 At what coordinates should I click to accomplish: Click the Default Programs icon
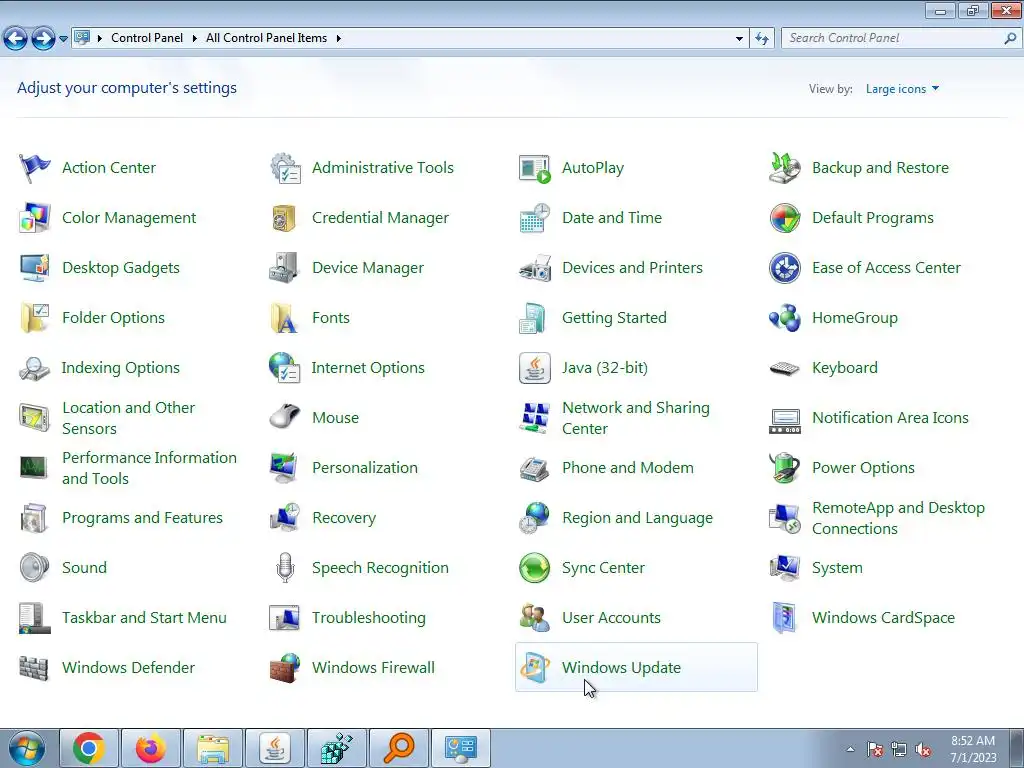(x=784, y=218)
